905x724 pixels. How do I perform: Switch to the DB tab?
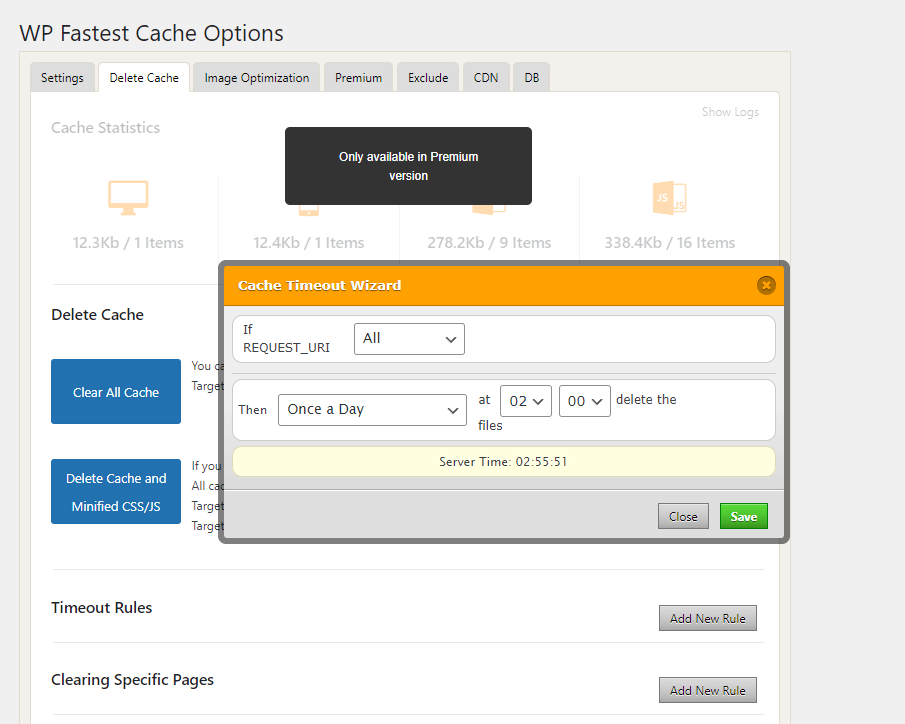[532, 78]
